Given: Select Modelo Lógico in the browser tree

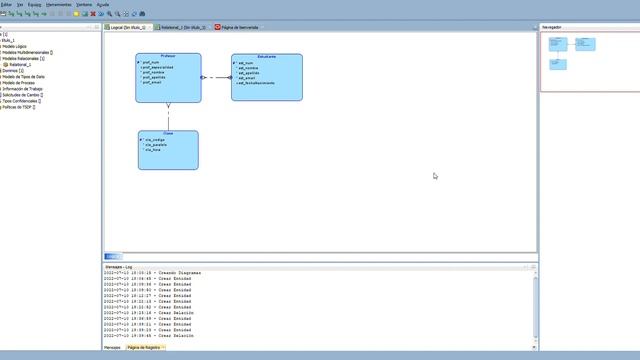Looking at the screenshot, I should pyautogui.click(x=14, y=47).
